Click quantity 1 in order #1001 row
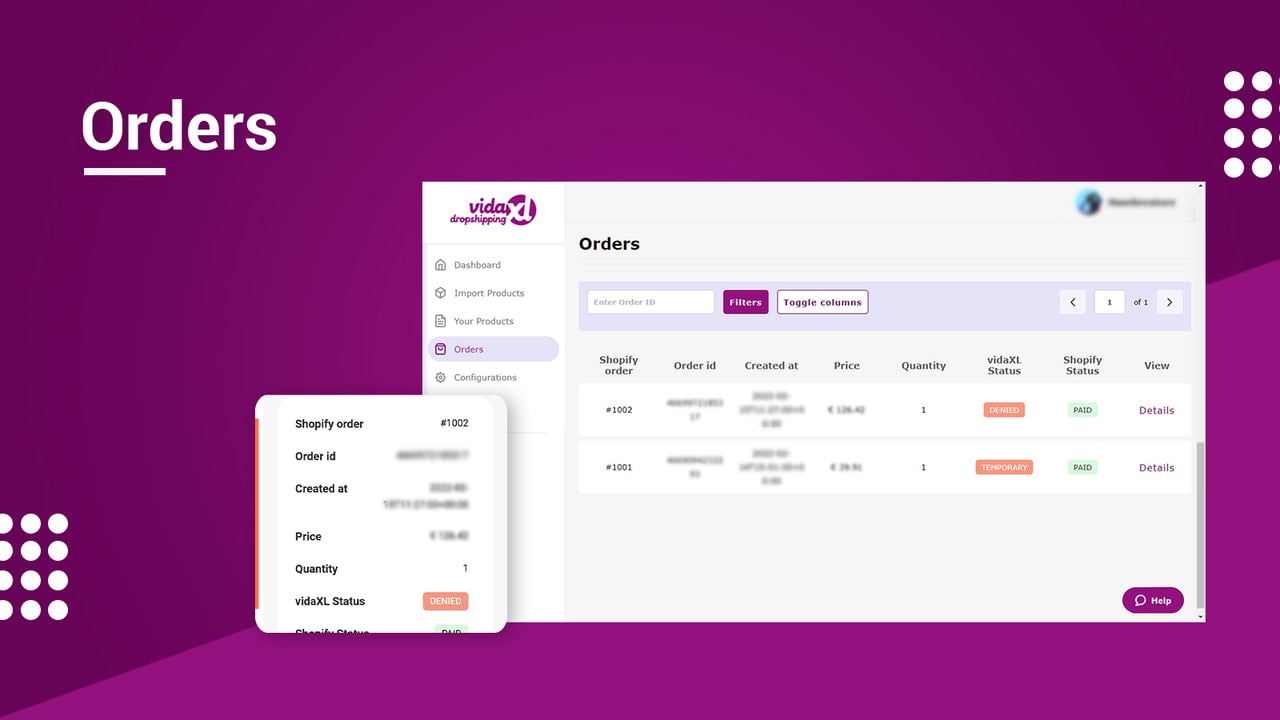Image resolution: width=1280 pixels, height=720 pixels. pos(924,467)
